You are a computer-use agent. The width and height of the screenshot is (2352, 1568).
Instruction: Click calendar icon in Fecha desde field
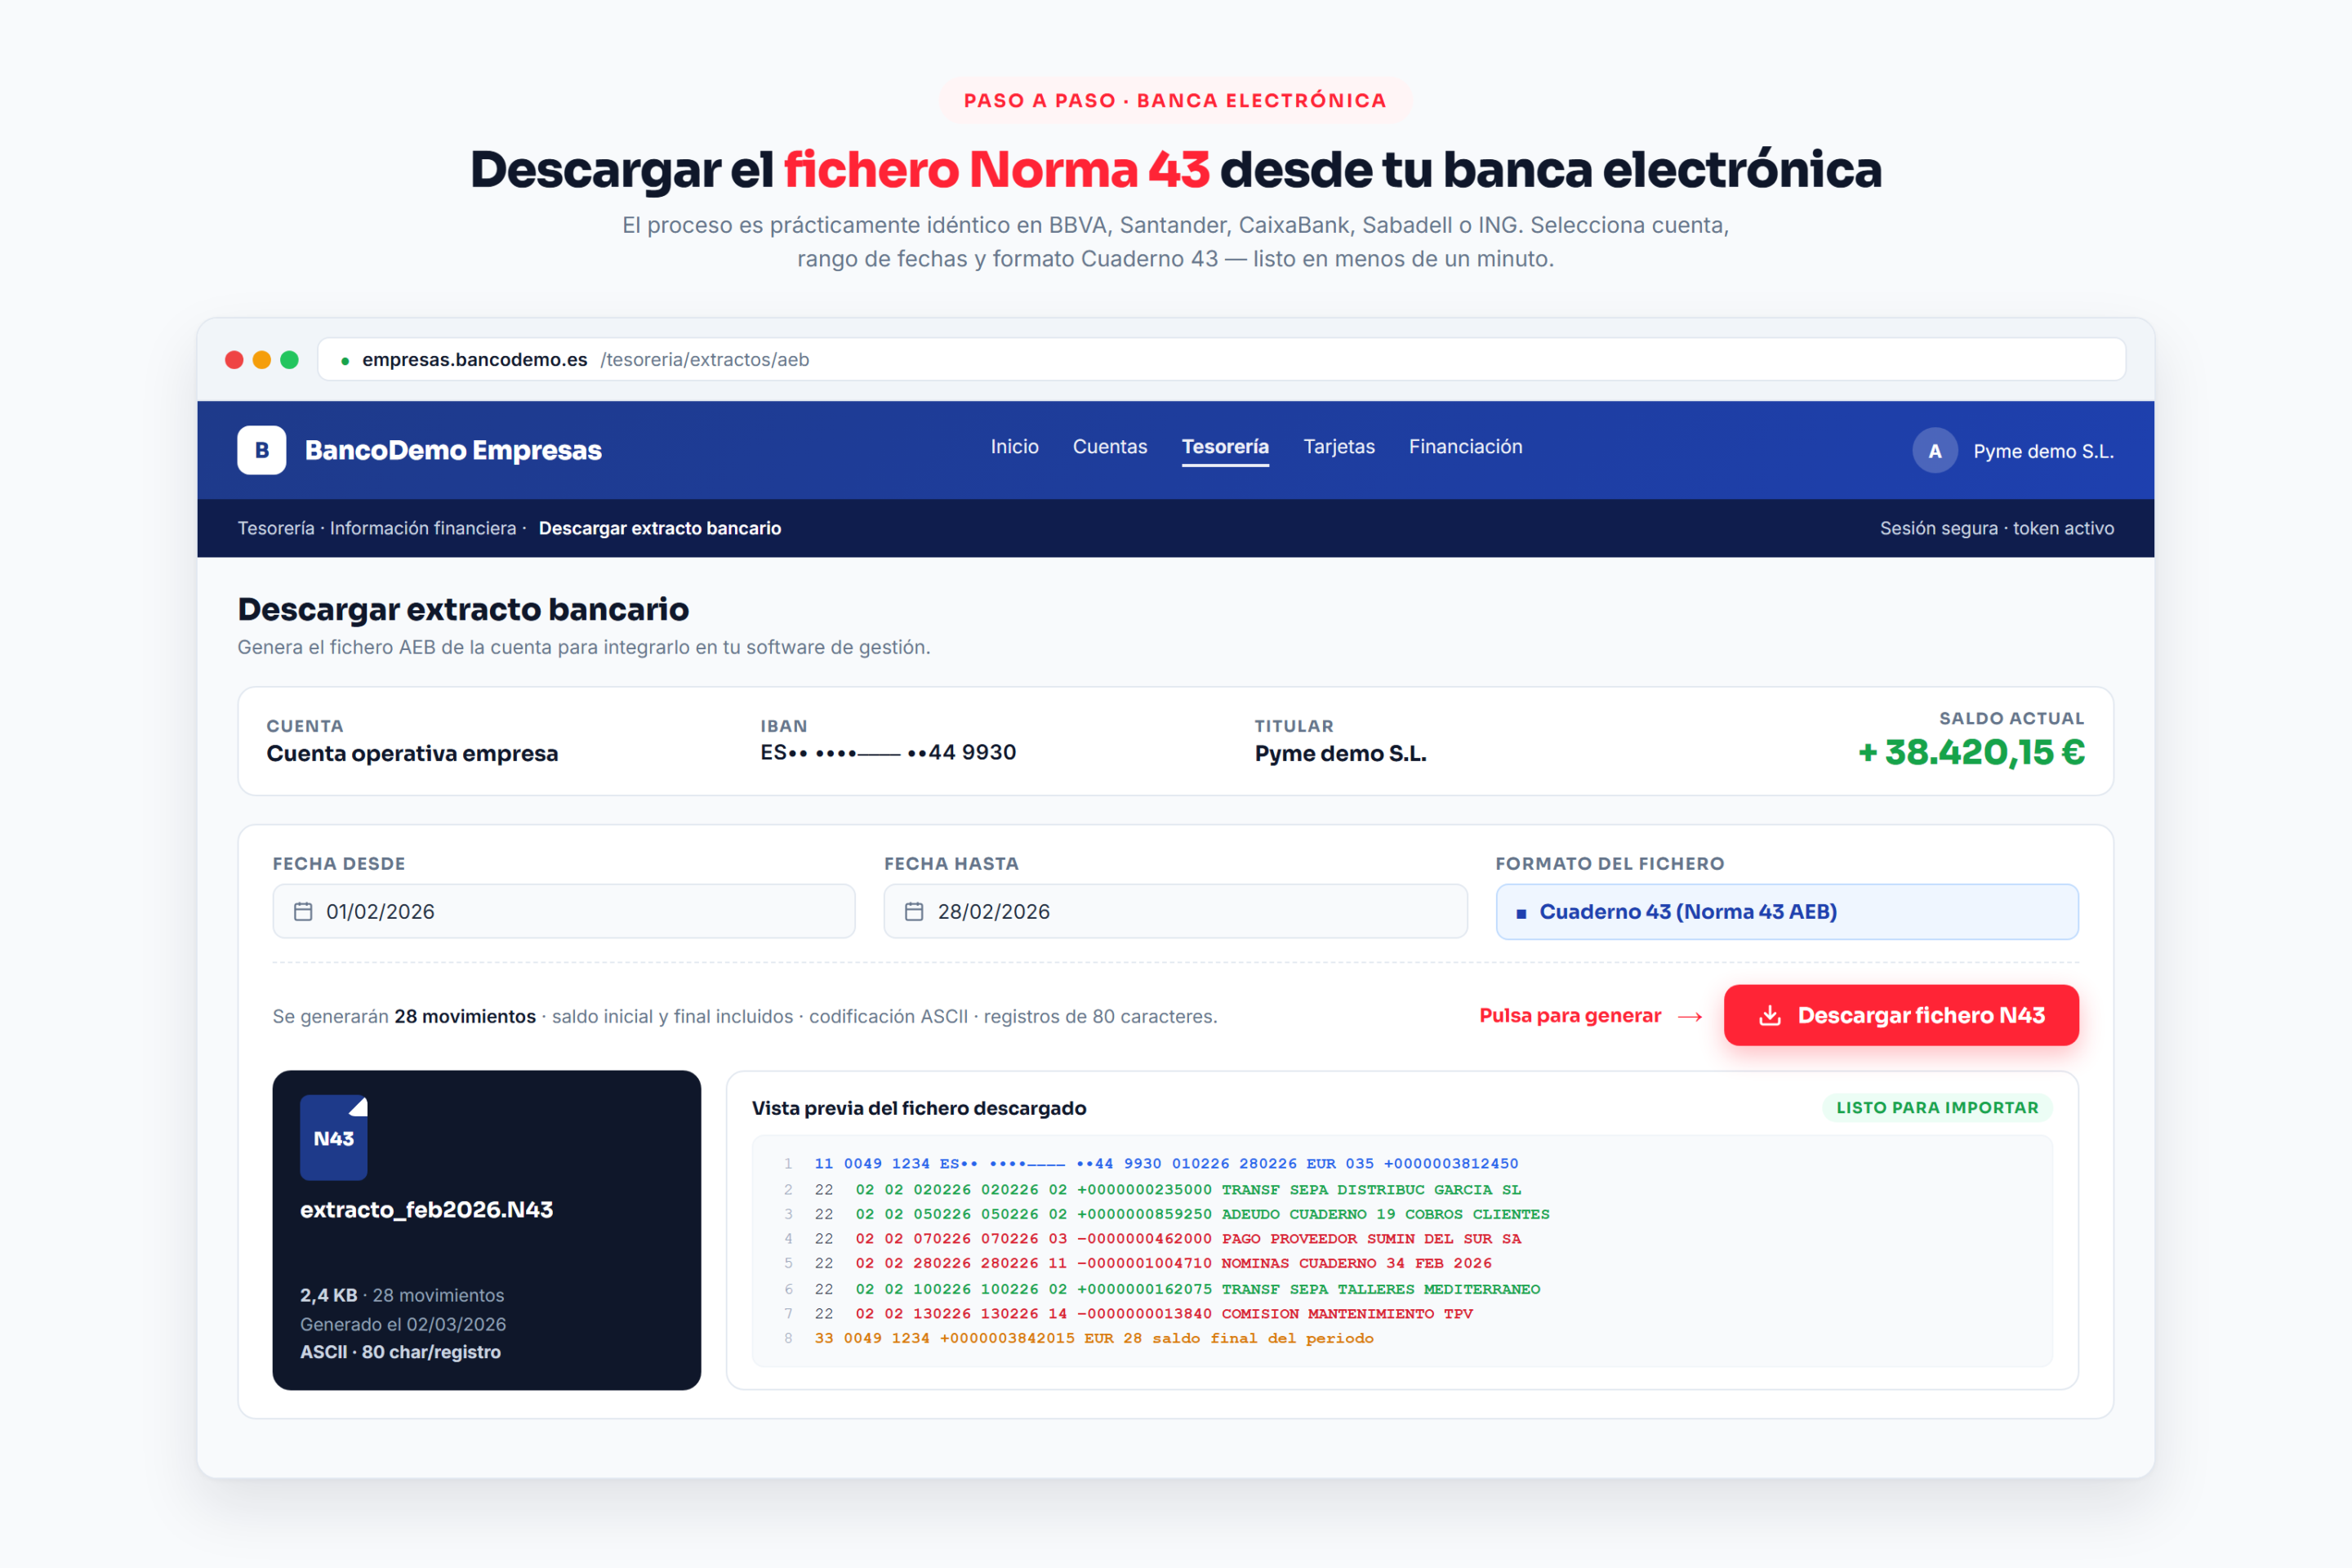coord(303,911)
